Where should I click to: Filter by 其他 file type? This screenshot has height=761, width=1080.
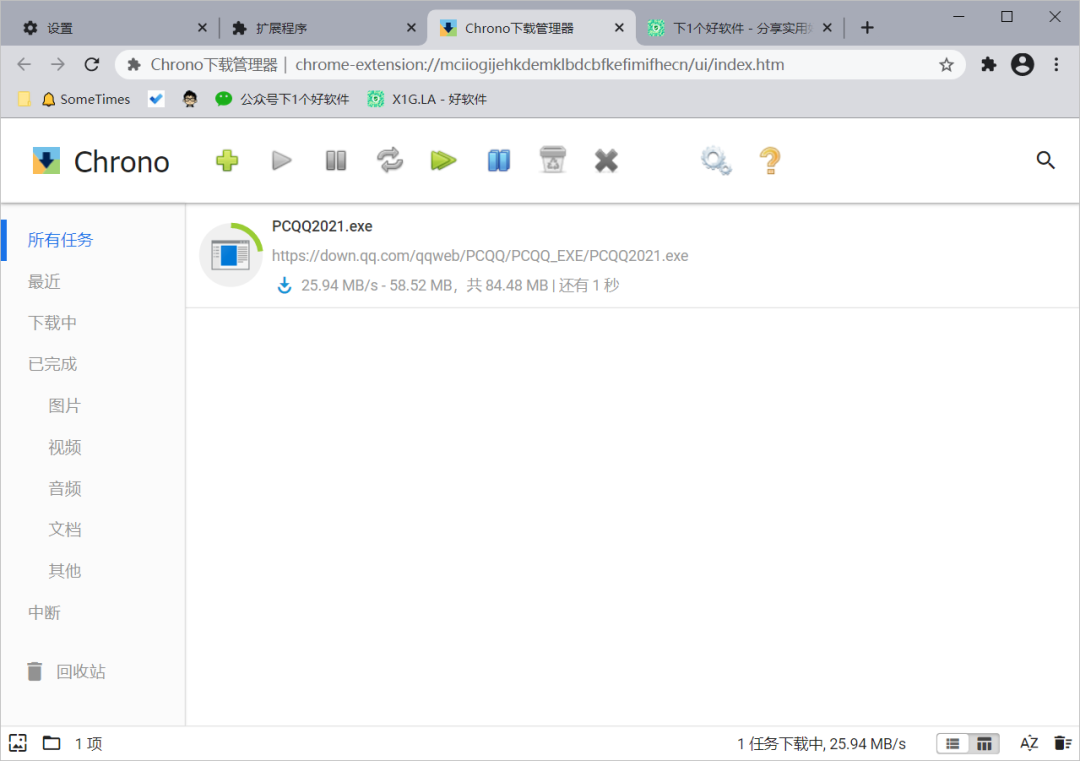coord(65,571)
